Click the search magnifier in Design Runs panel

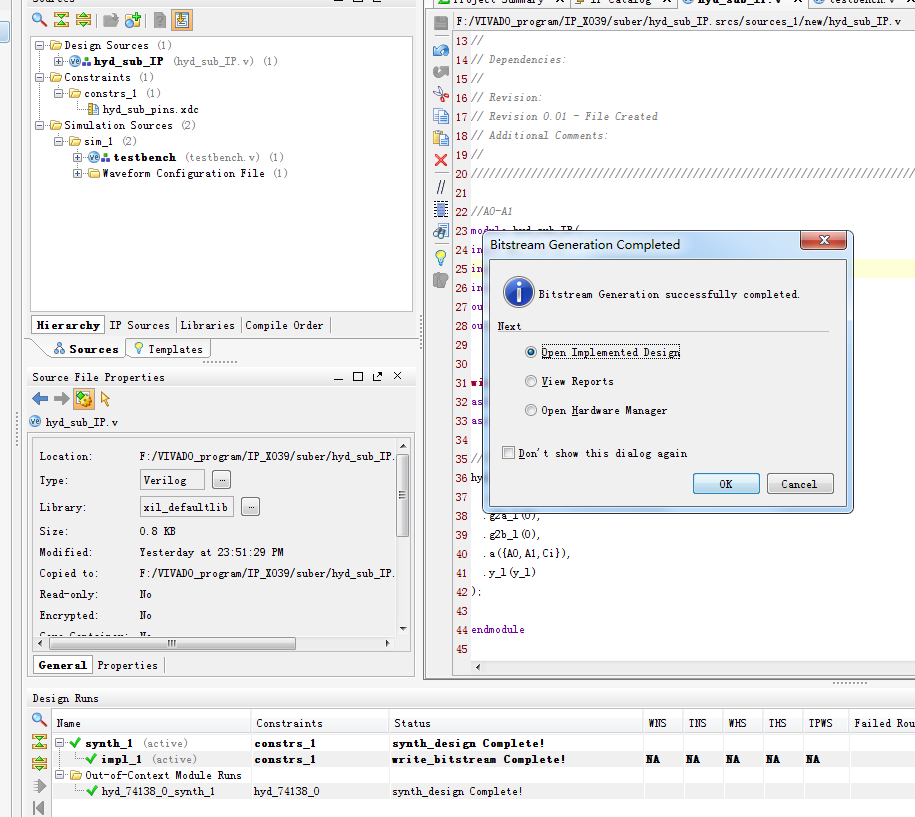pos(40,720)
